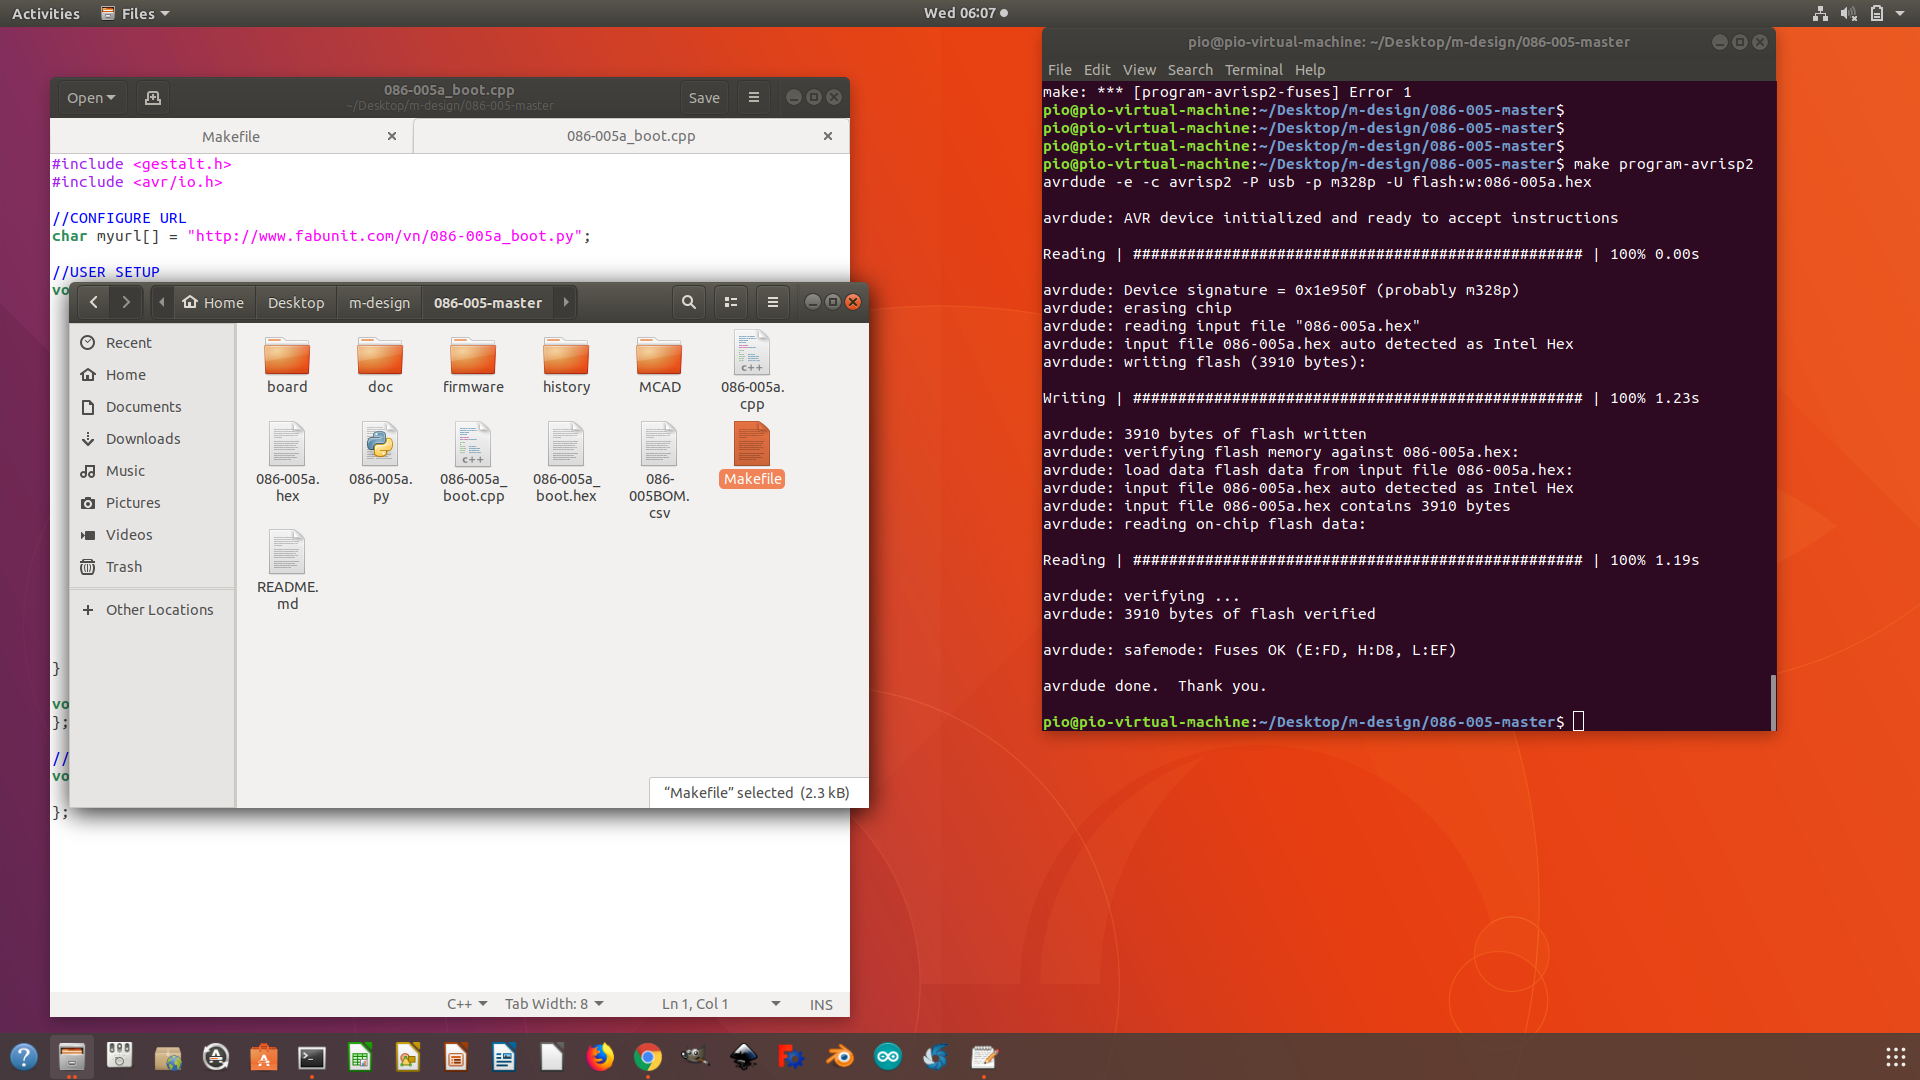The image size is (1920, 1080).
Task: Open the Text Editor icon in the dock
Action: point(984,1057)
